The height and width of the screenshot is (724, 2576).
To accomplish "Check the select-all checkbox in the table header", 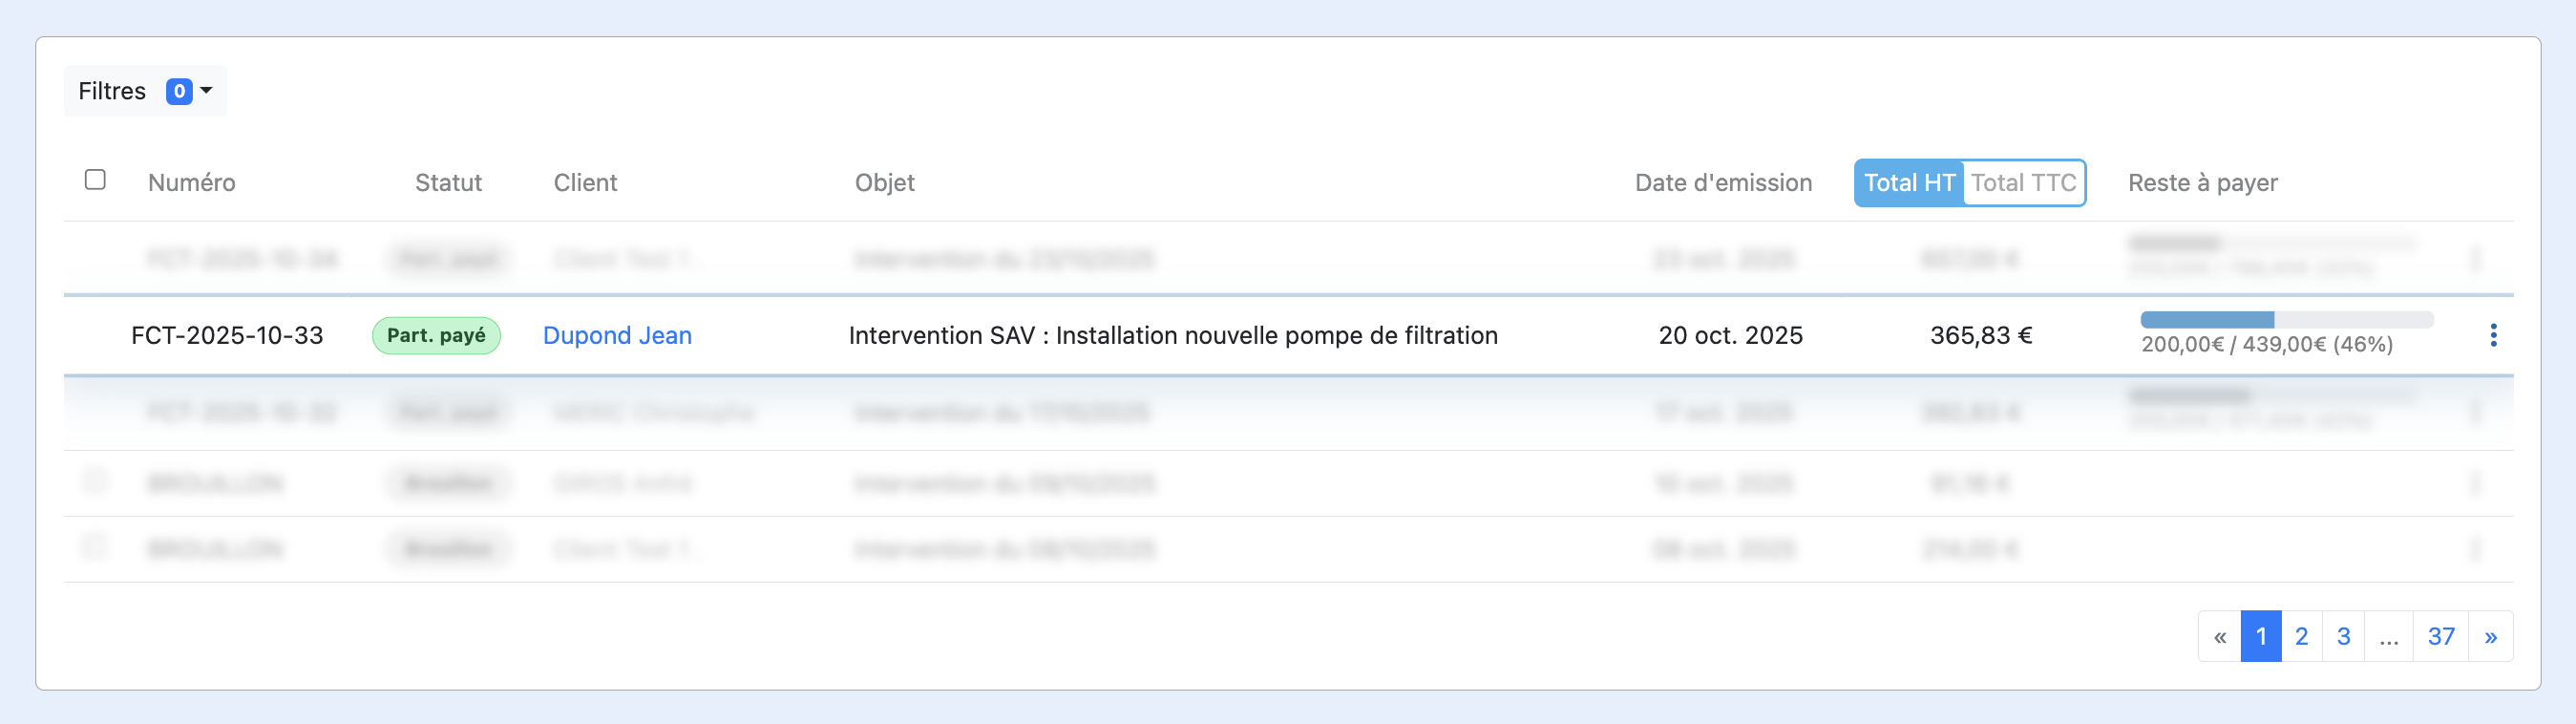I will pyautogui.click(x=96, y=178).
